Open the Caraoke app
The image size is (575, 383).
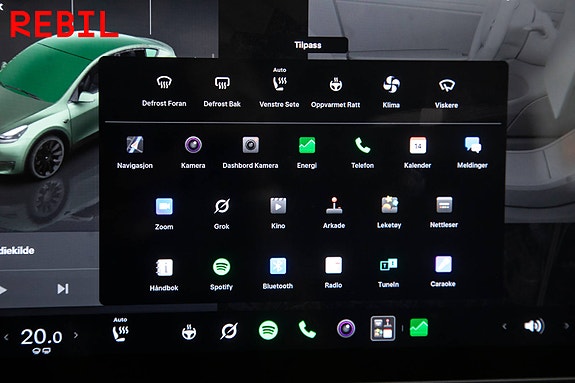[443, 271]
